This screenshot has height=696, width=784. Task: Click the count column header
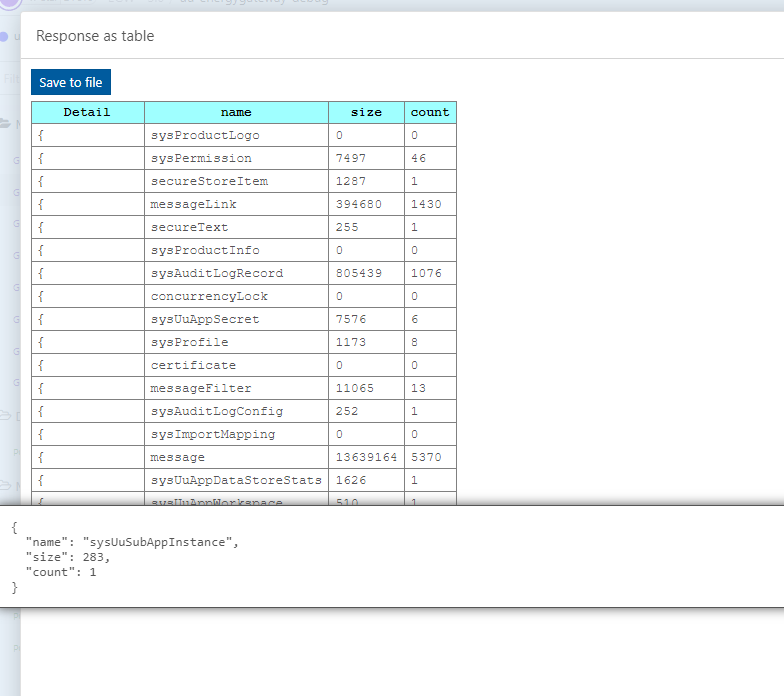pos(430,112)
